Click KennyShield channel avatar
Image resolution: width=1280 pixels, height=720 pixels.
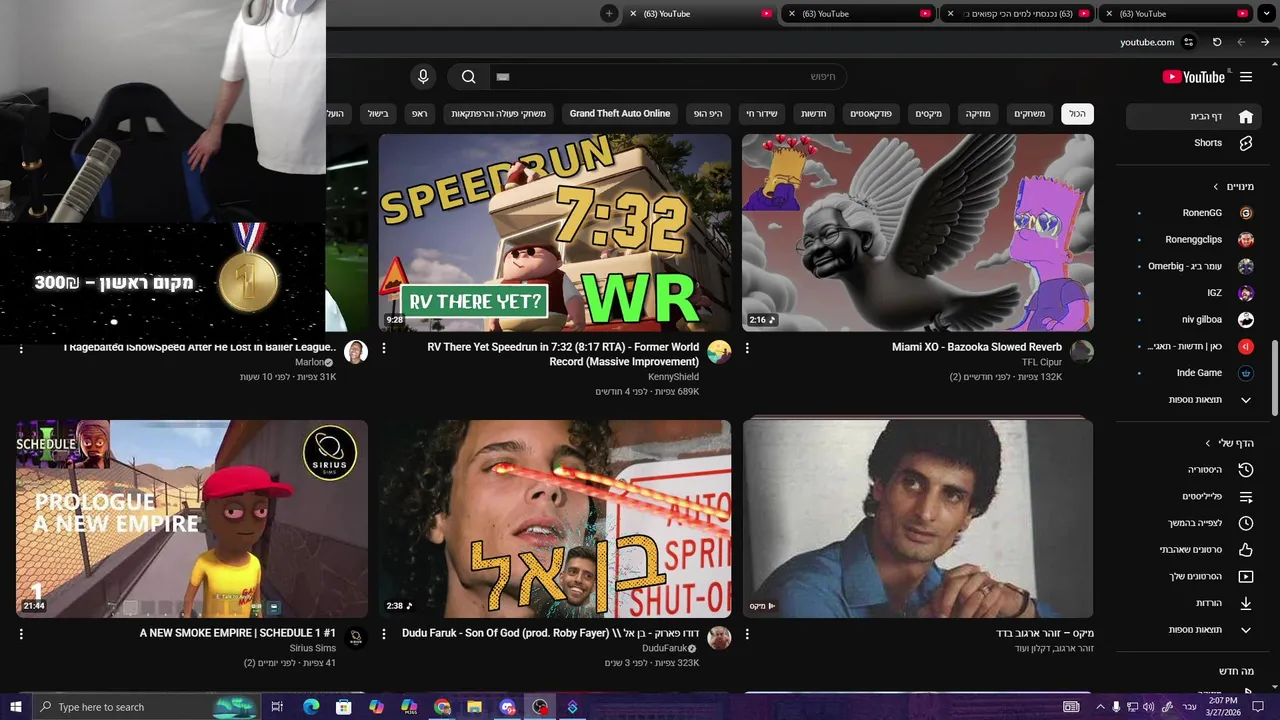point(719,352)
